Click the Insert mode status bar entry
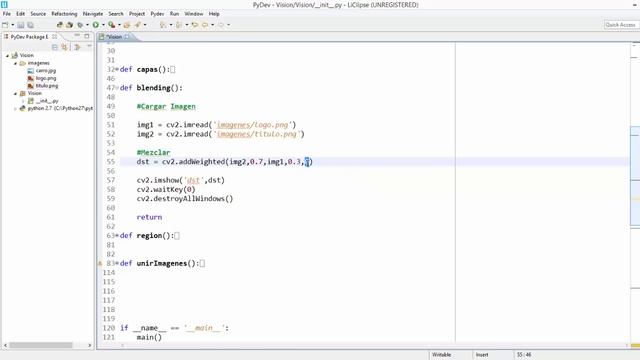Screen dimensions: 640x360 click(x=482, y=355)
